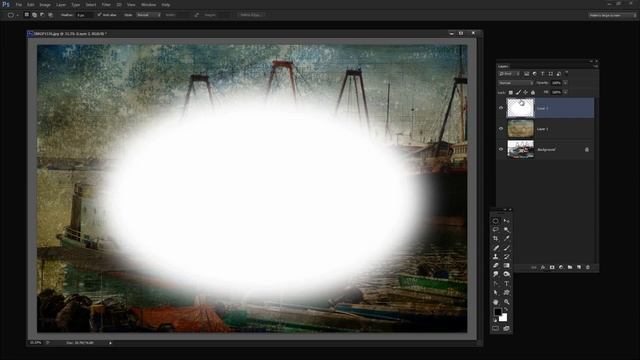640x360 pixels.
Task: Hide the Background layer visibility eye
Action: (501, 149)
